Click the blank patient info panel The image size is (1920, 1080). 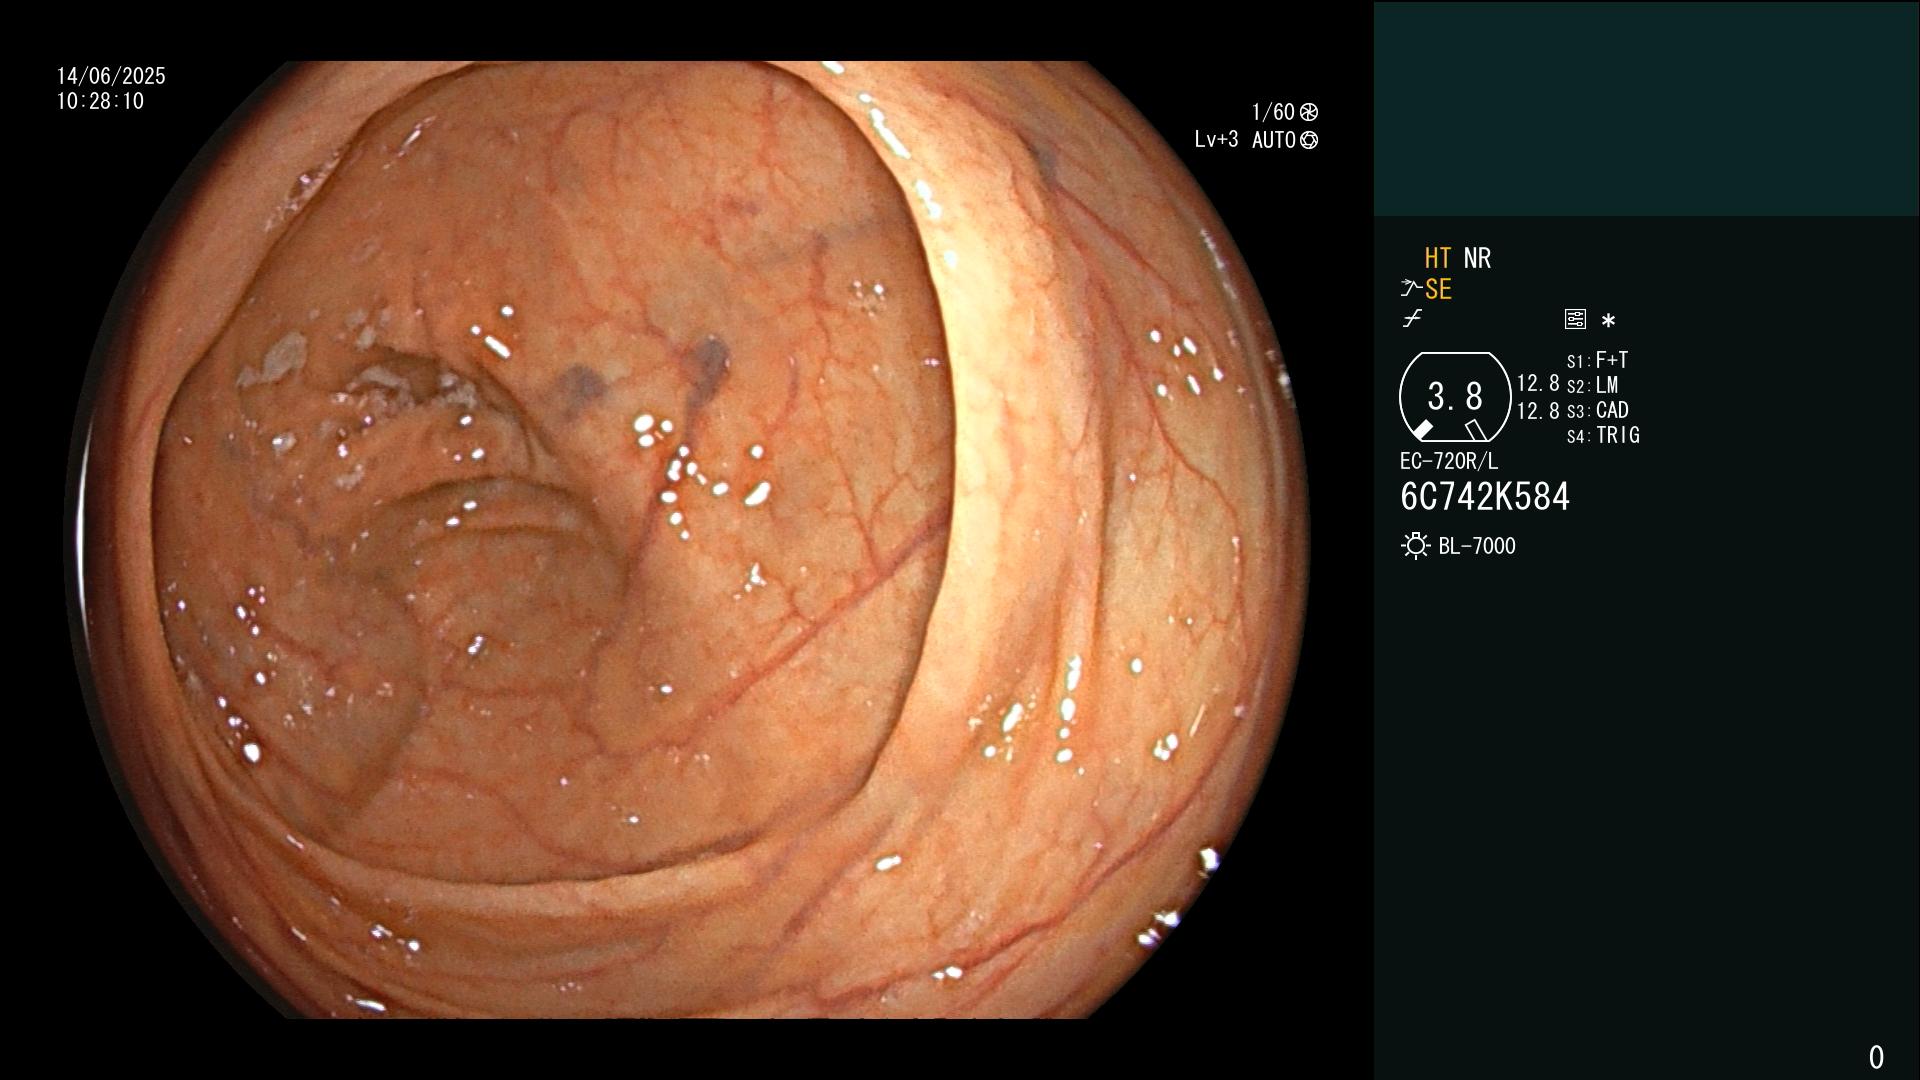click(x=1647, y=108)
